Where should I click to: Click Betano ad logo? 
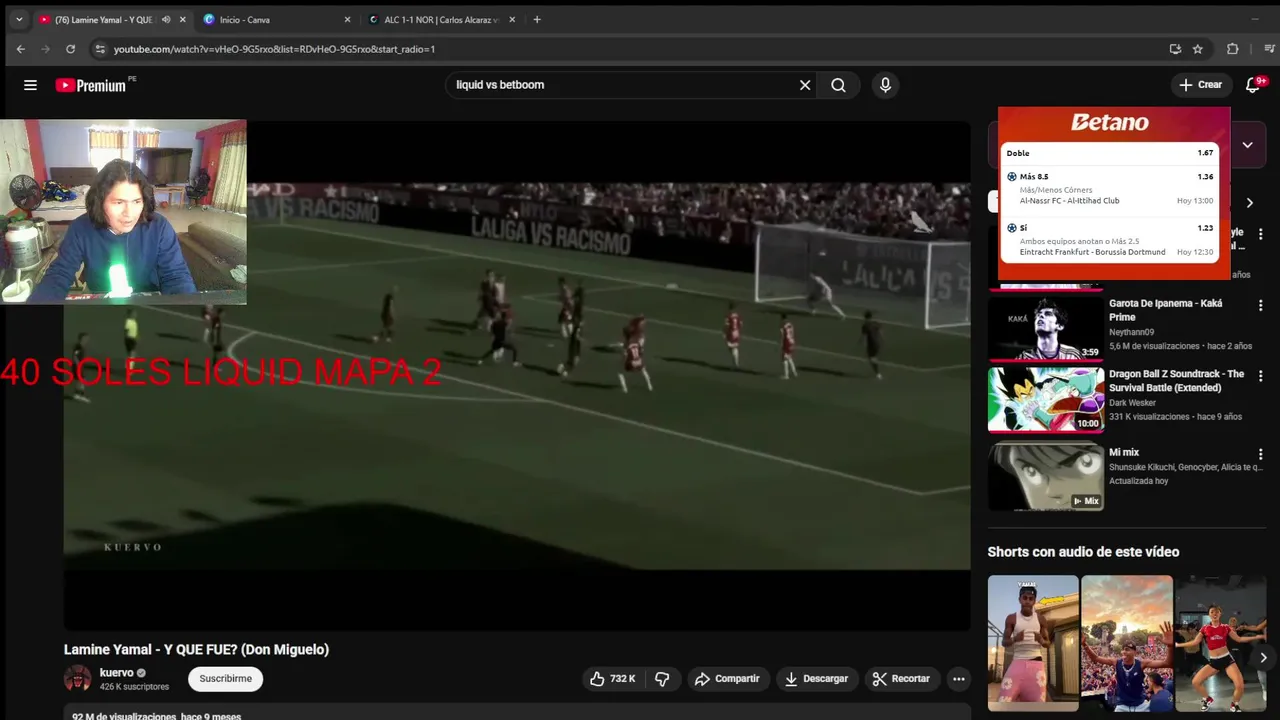click(1110, 122)
